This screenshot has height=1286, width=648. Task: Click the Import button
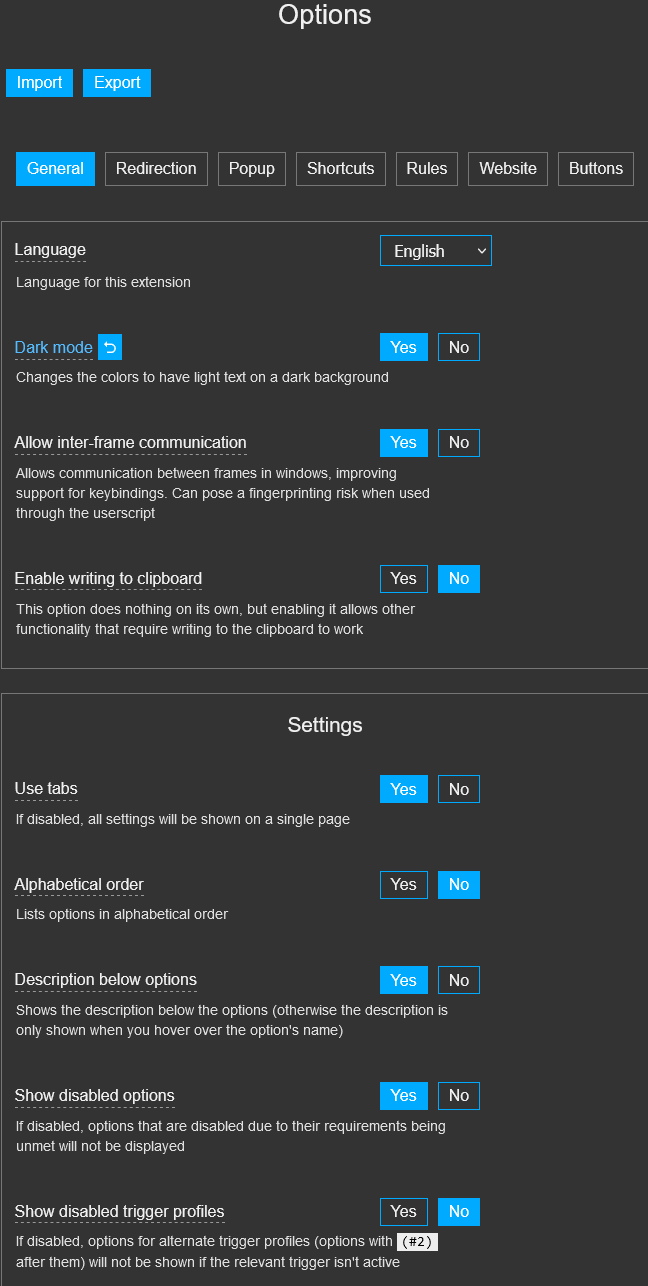[39, 83]
